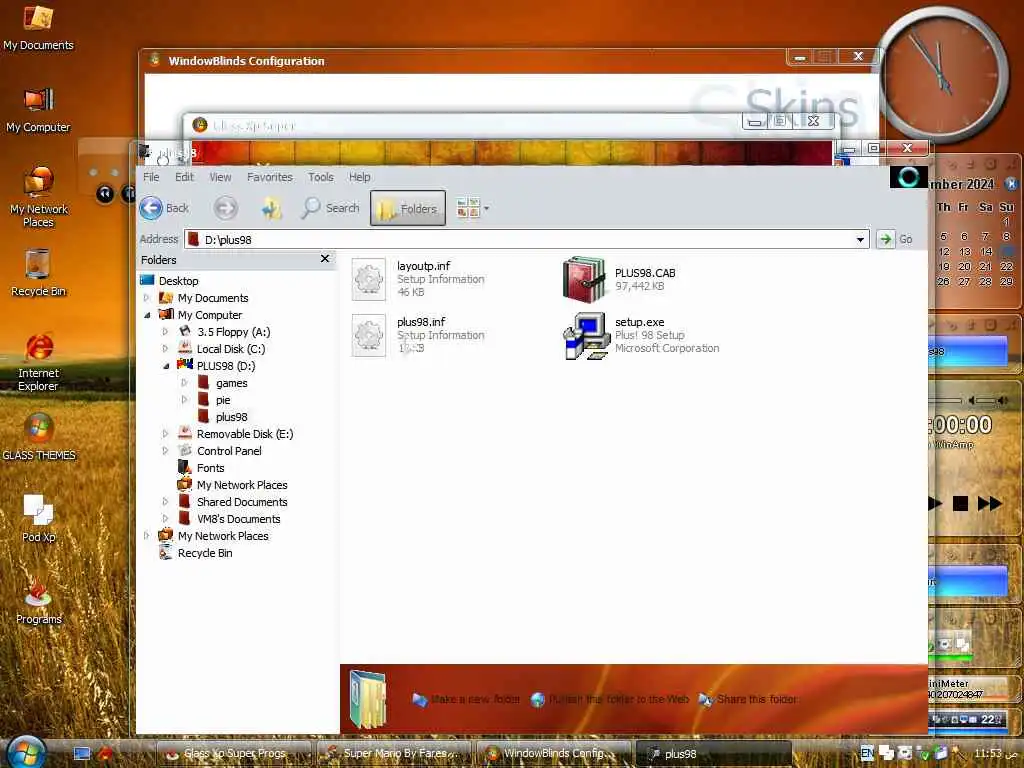Viewport: 1024px width, 768px height.
Task: Switch to WindowBlinds Config taskbar button
Action: tap(553, 754)
